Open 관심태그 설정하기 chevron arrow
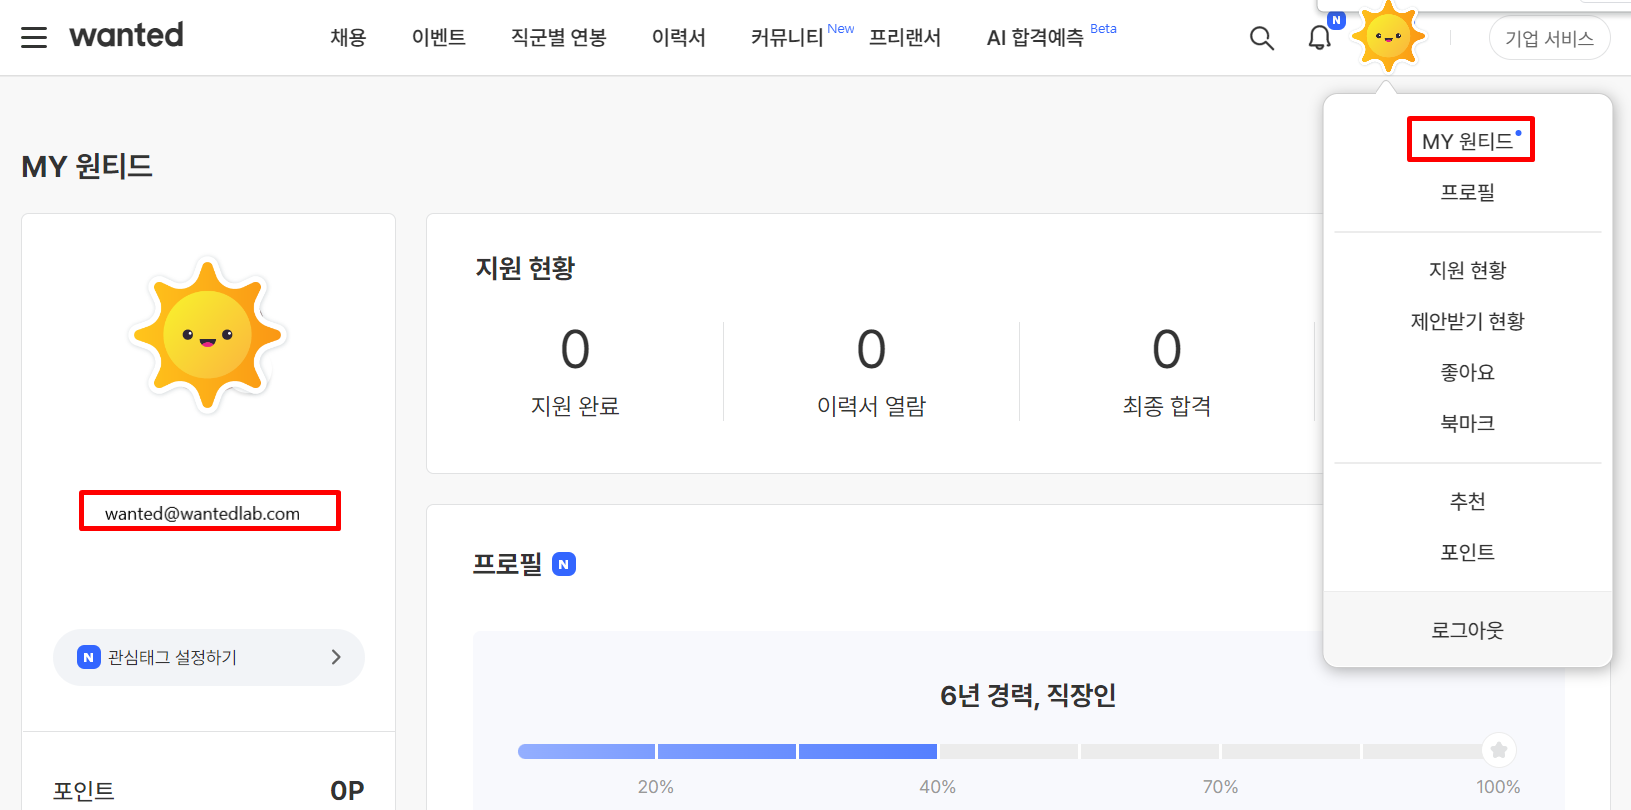 (336, 657)
